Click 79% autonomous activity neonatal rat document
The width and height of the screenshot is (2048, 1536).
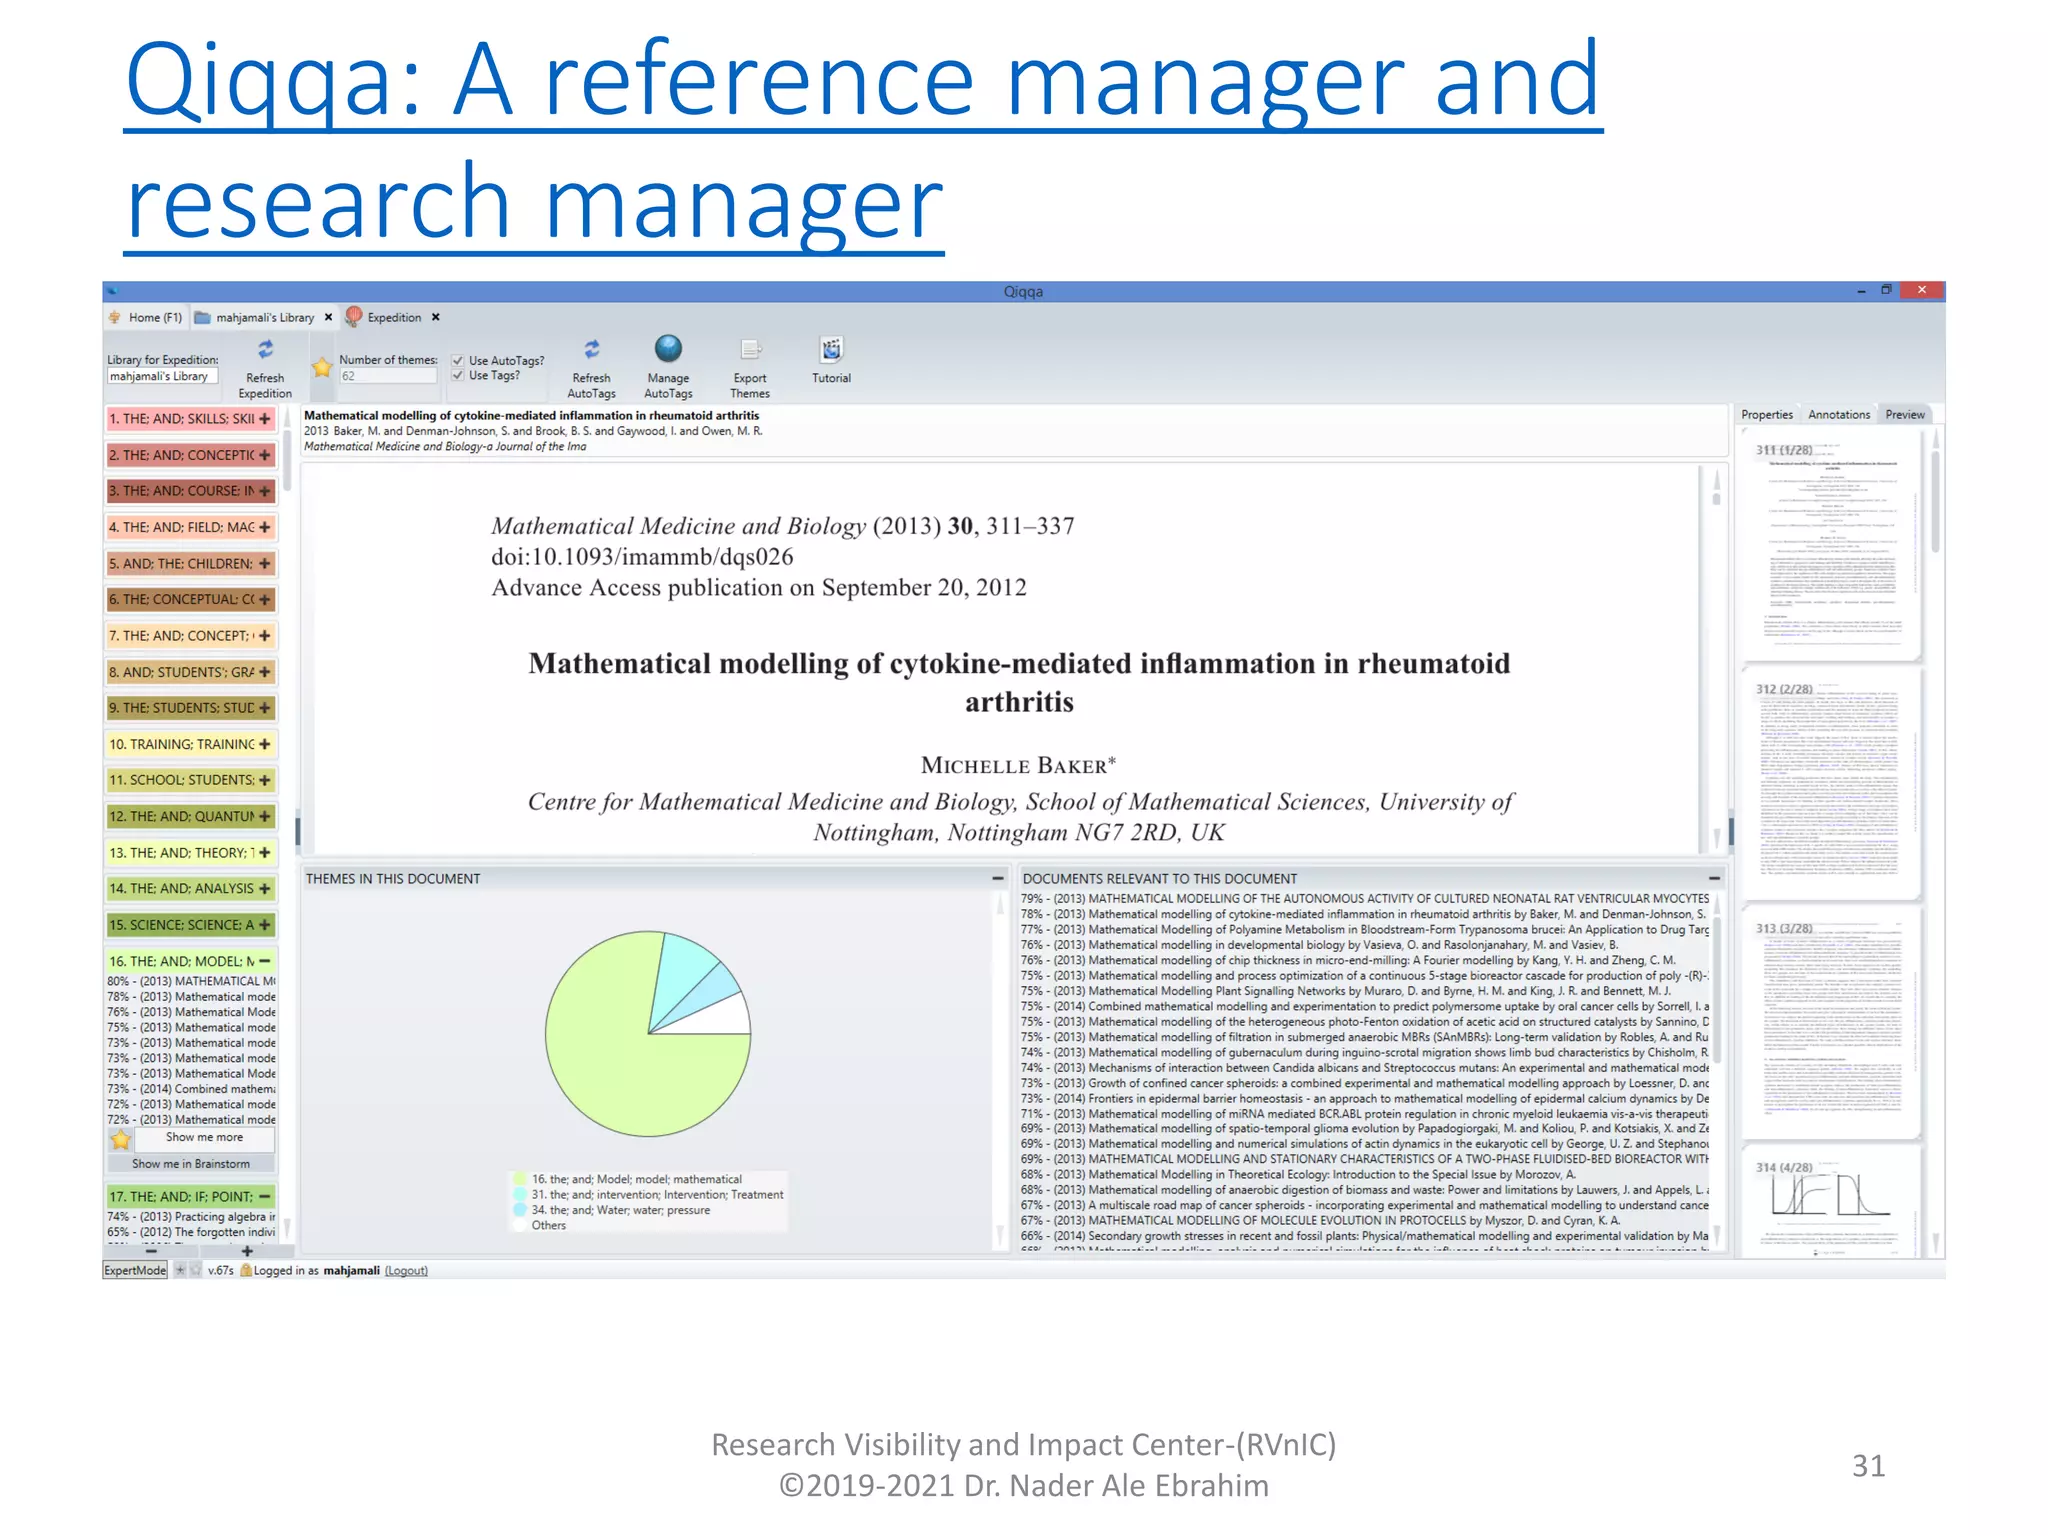coord(1364,898)
